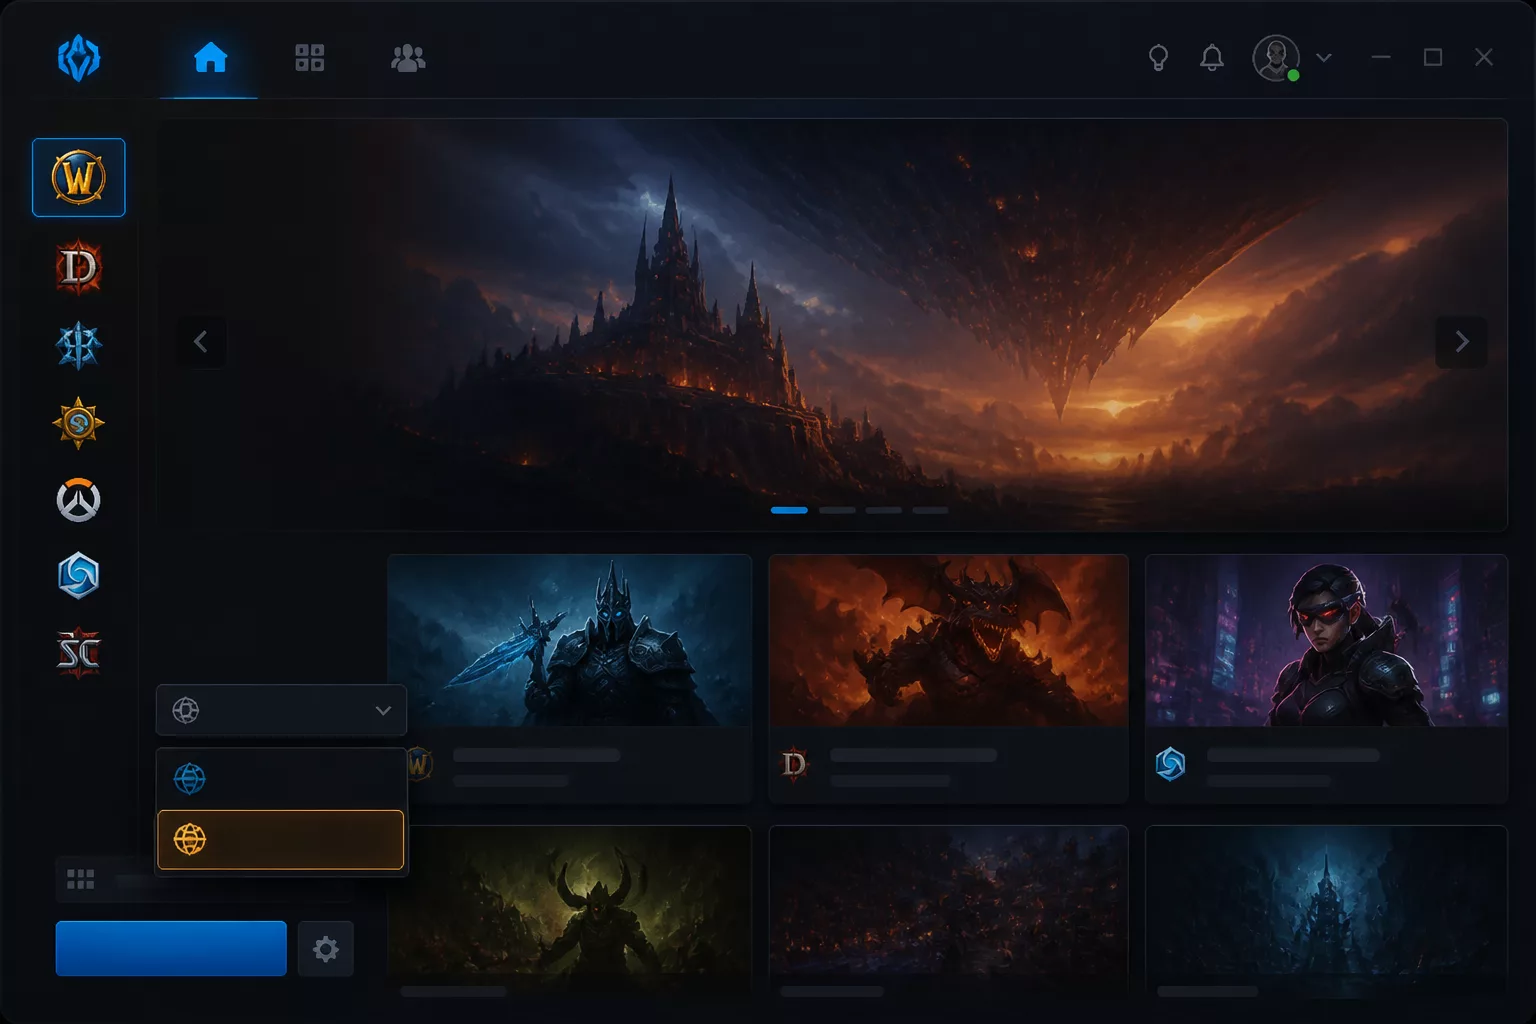Click the main castle hero banner

click(x=832, y=325)
